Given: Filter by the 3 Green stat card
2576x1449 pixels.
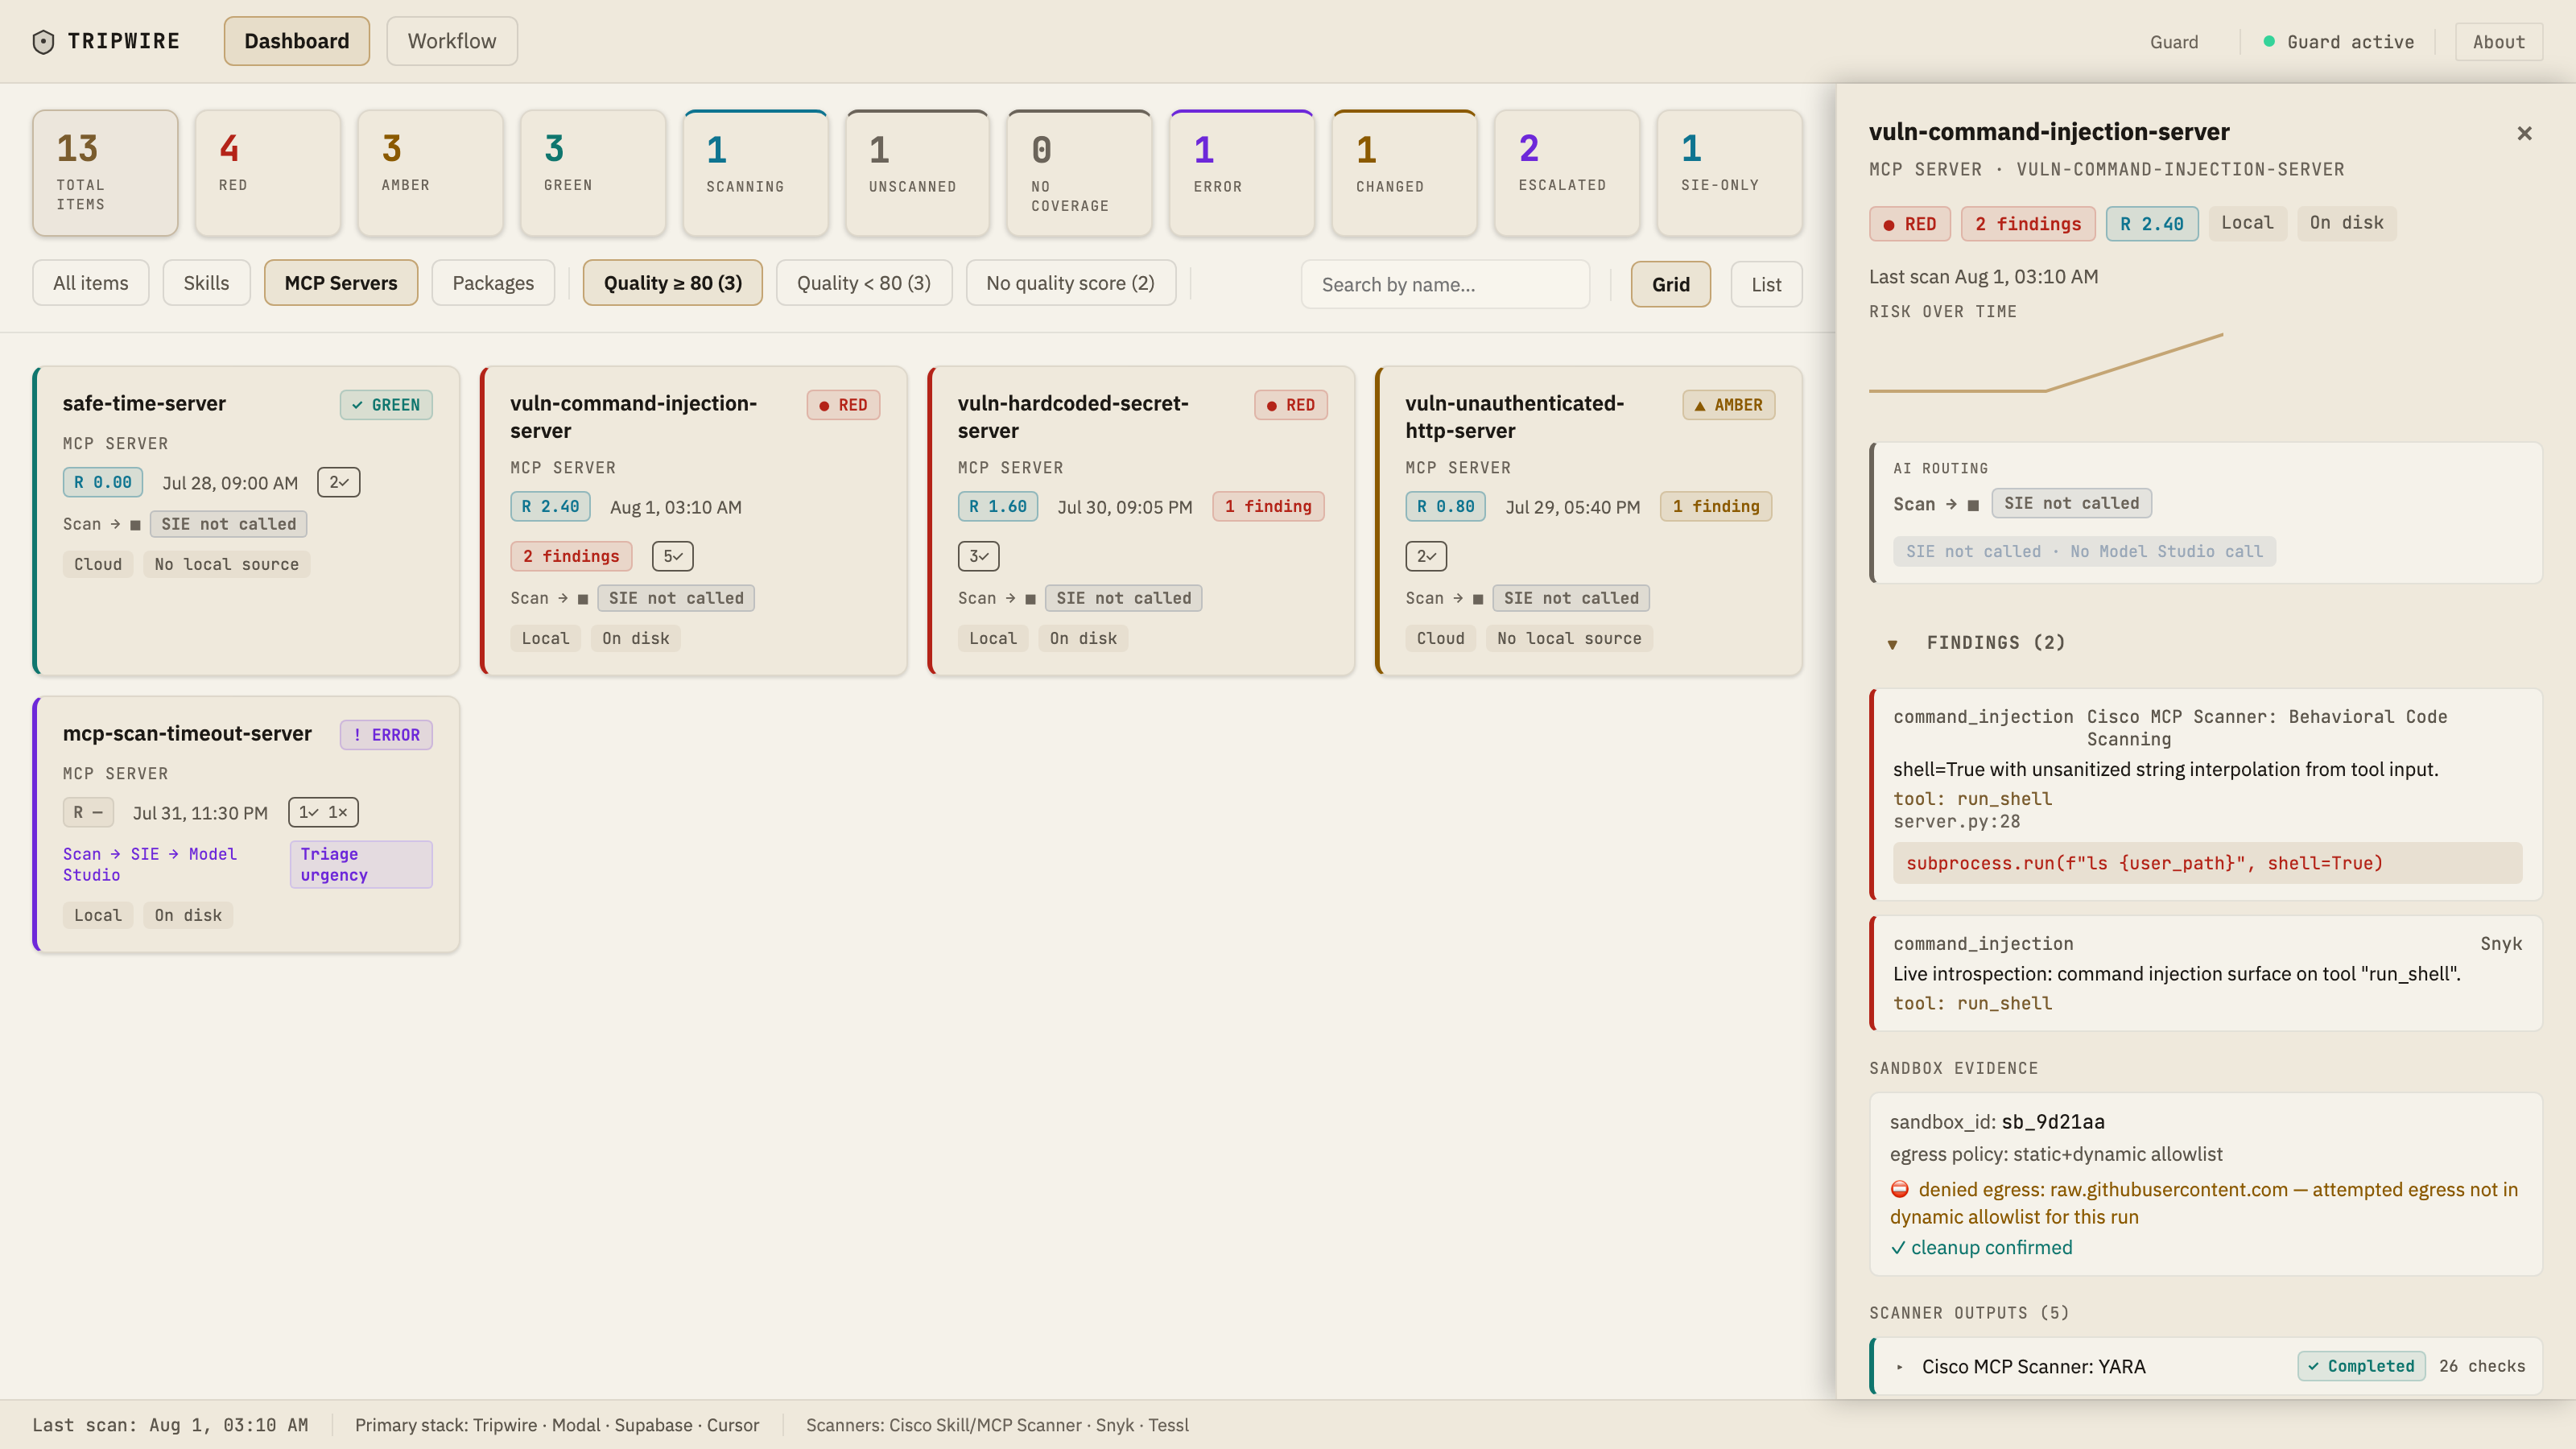Looking at the screenshot, I should 593,173.
